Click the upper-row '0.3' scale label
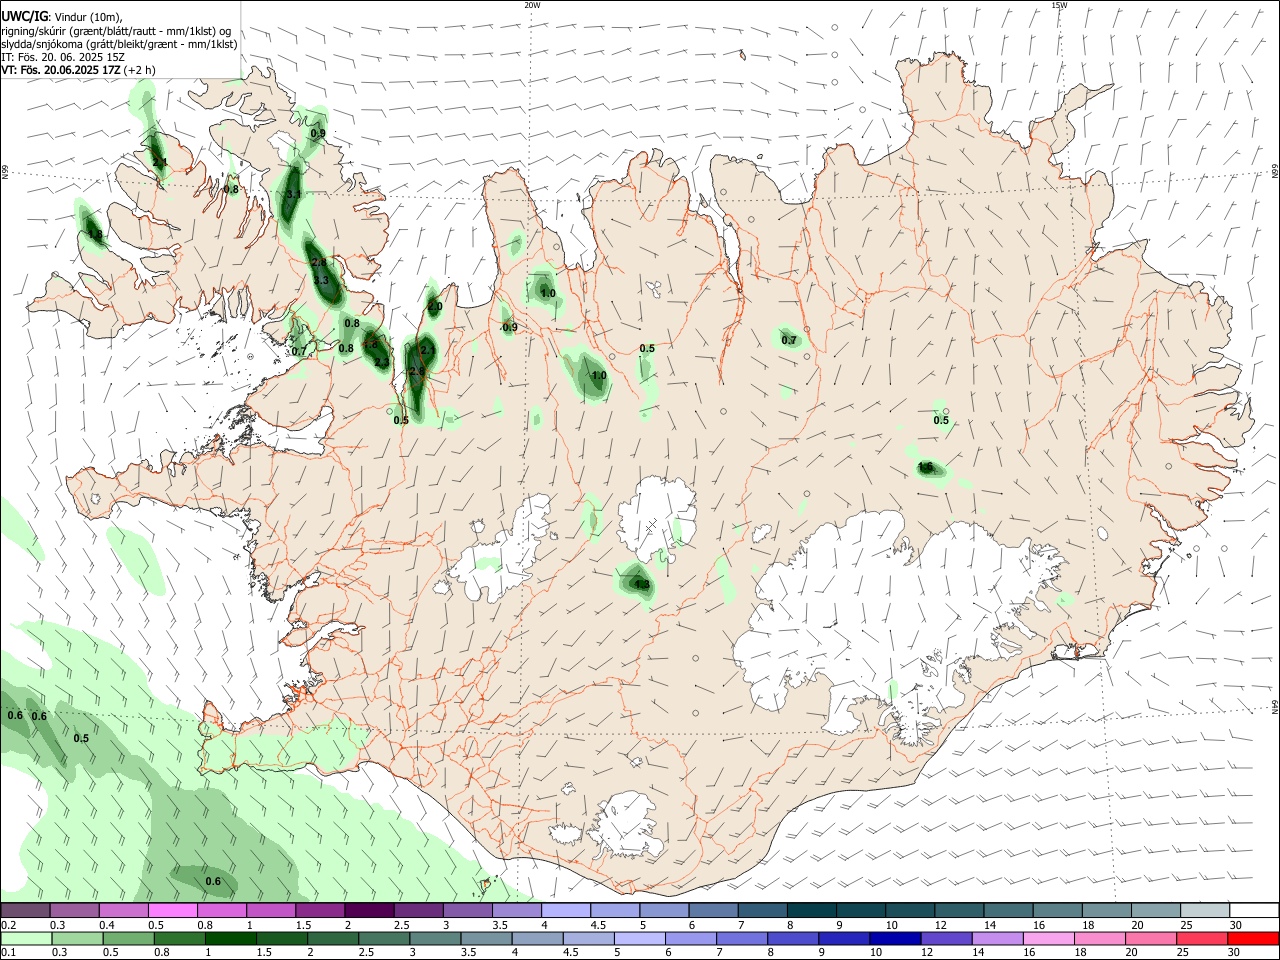1280x960 pixels. point(58,925)
